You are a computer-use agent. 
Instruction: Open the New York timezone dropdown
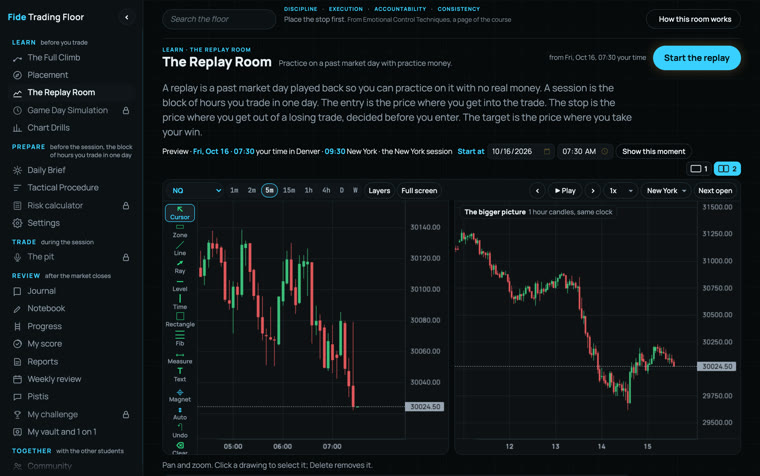pos(666,191)
